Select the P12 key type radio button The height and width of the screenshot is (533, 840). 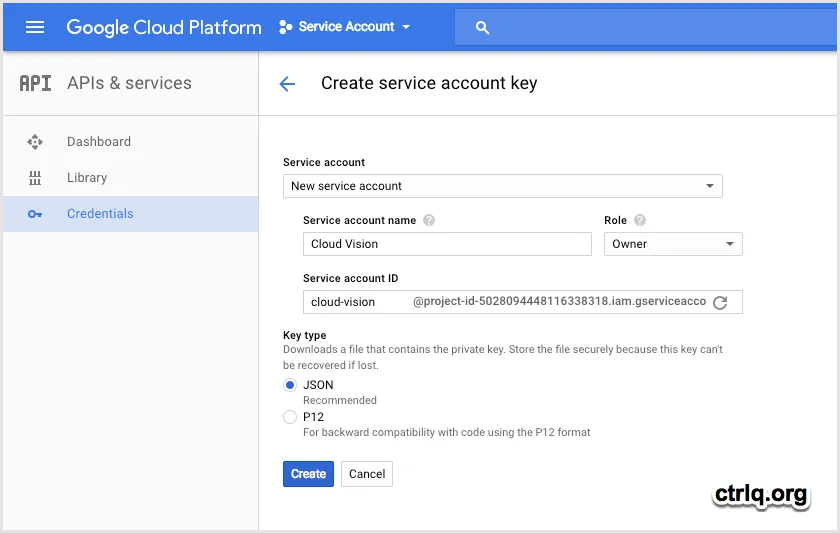pyautogui.click(x=290, y=417)
